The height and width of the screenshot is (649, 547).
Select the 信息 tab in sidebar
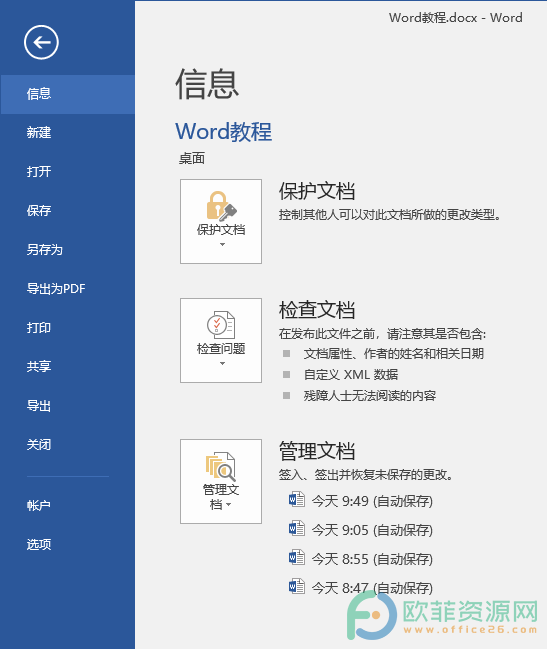coord(67,94)
